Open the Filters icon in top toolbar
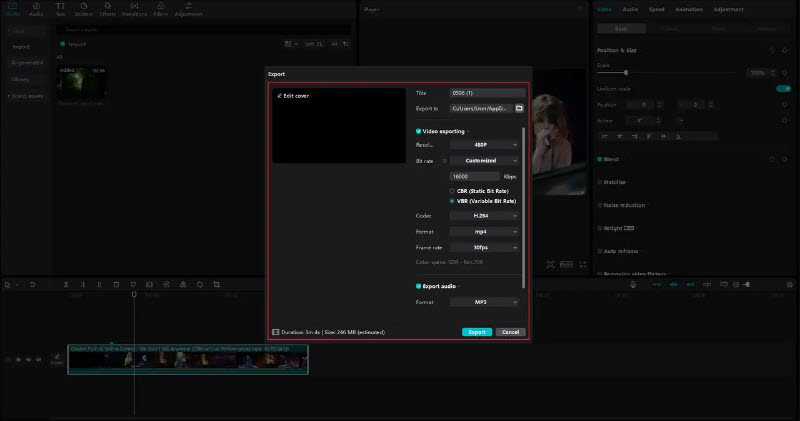 [x=160, y=8]
